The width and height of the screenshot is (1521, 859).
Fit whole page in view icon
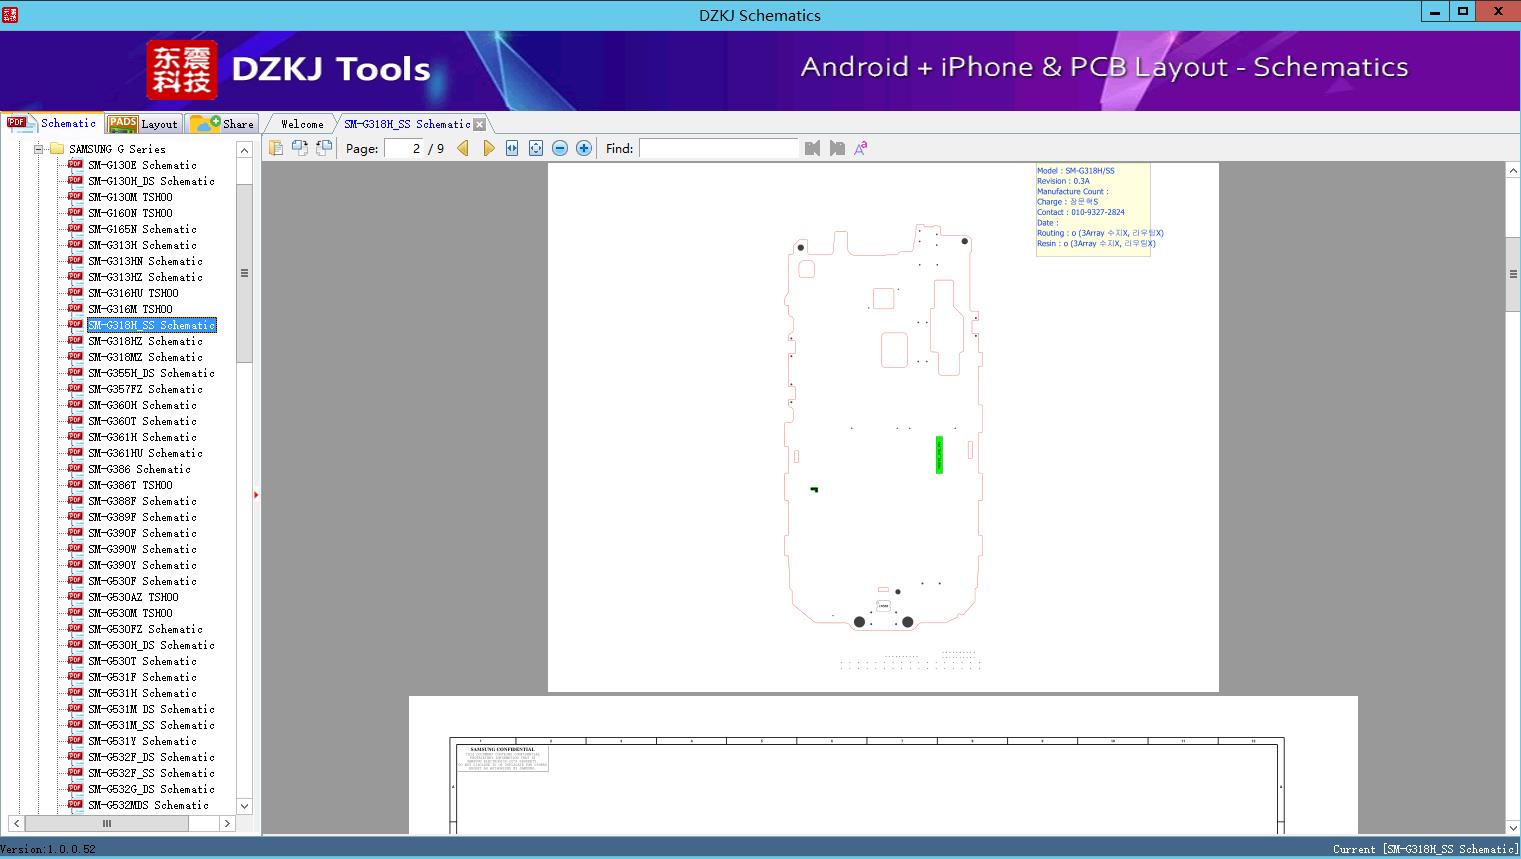coord(536,148)
